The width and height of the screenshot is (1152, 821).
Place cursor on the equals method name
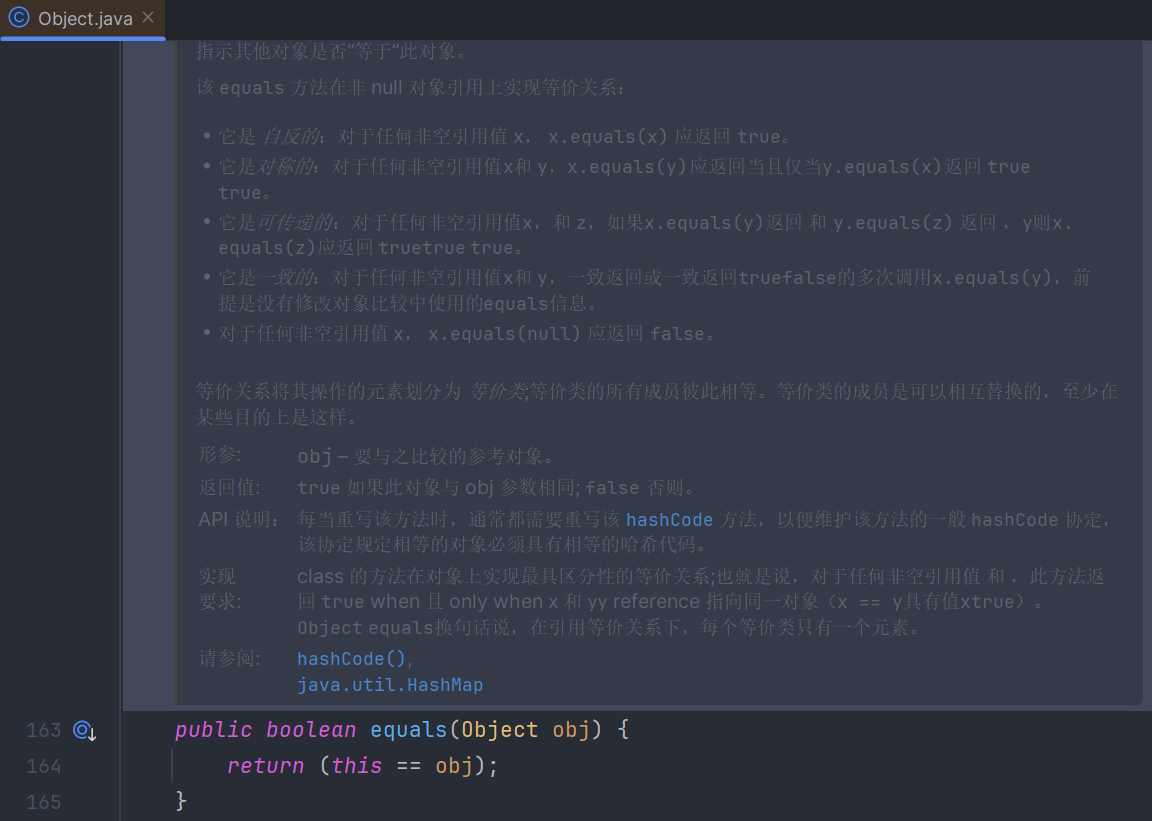pyautogui.click(x=408, y=730)
